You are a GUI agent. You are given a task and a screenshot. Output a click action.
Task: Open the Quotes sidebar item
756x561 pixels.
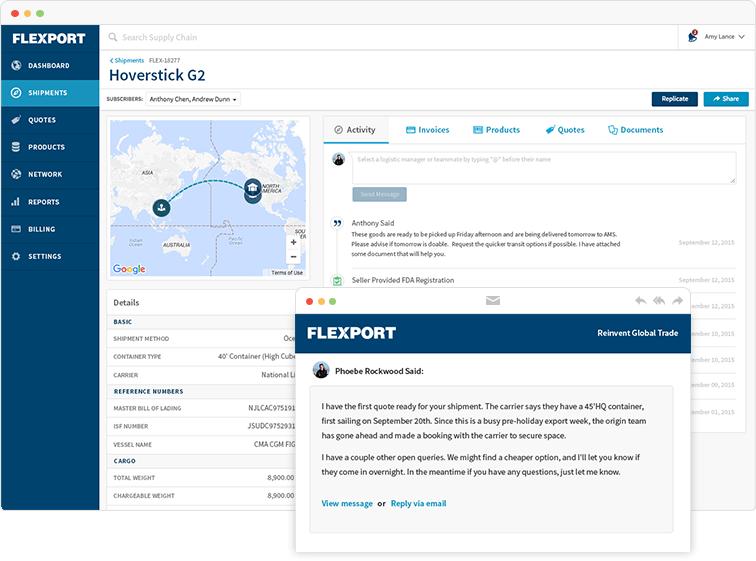click(x=50, y=120)
